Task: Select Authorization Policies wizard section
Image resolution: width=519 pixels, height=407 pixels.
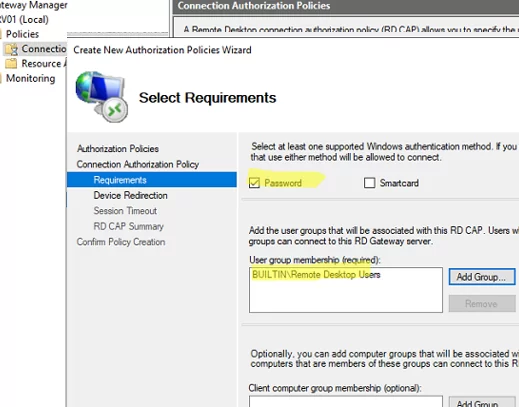Action: (118, 149)
